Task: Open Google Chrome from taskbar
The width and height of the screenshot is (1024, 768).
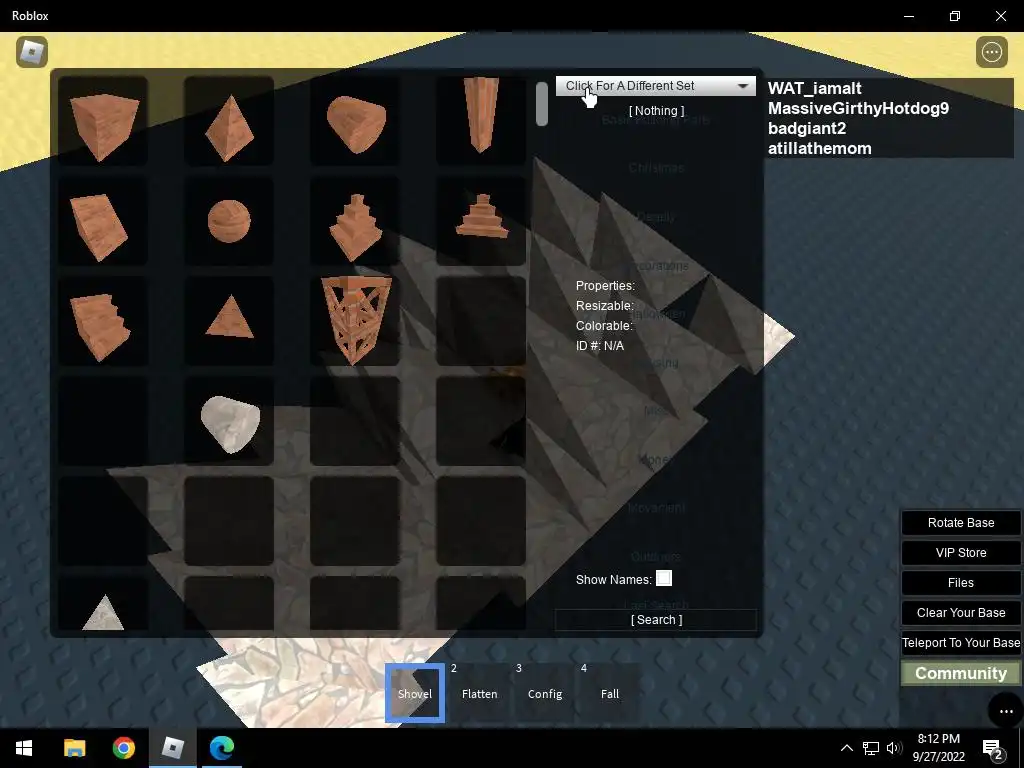Action: tap(123, 748)
